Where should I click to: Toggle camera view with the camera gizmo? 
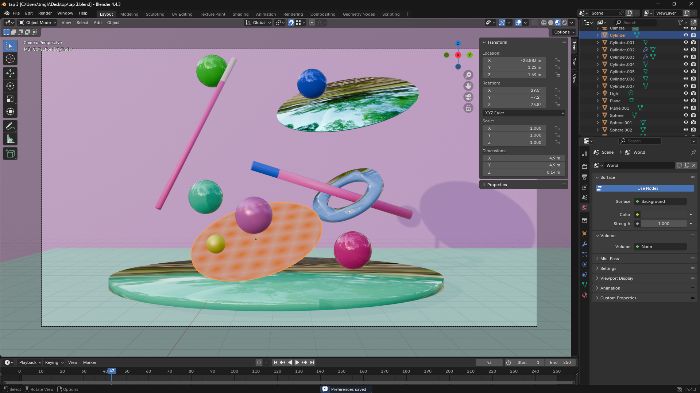(x=468, y=97)
